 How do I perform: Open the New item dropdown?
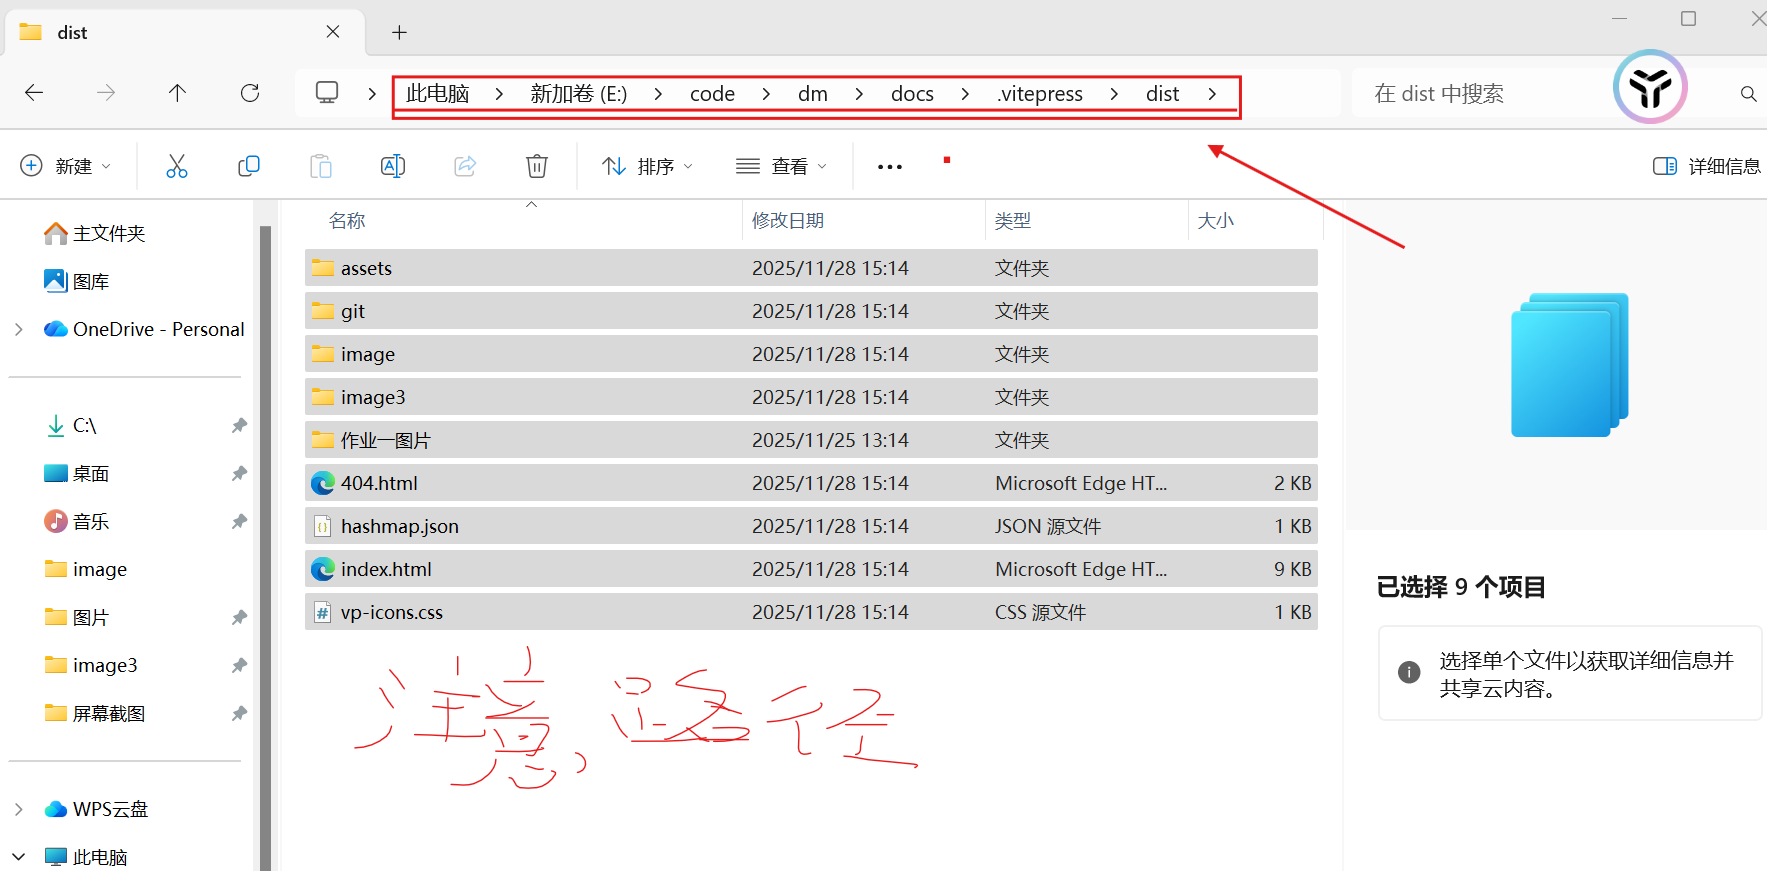(x=66, y=166)
